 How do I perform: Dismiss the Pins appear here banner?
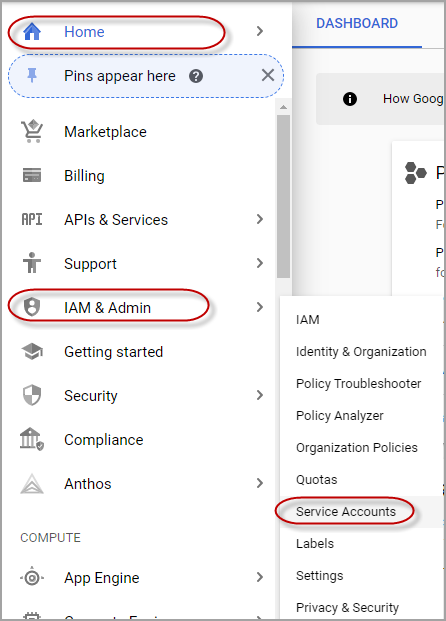point(268,75)
